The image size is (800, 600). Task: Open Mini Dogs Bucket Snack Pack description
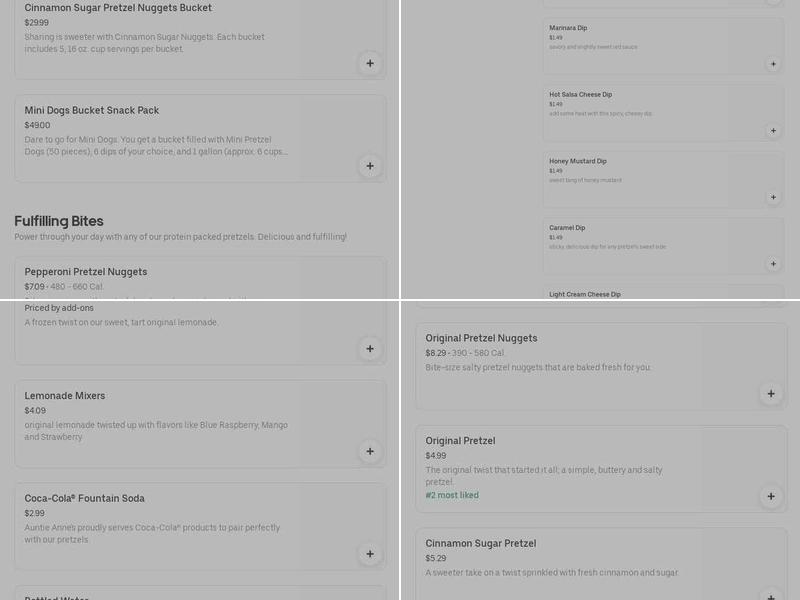pos(156,146)
